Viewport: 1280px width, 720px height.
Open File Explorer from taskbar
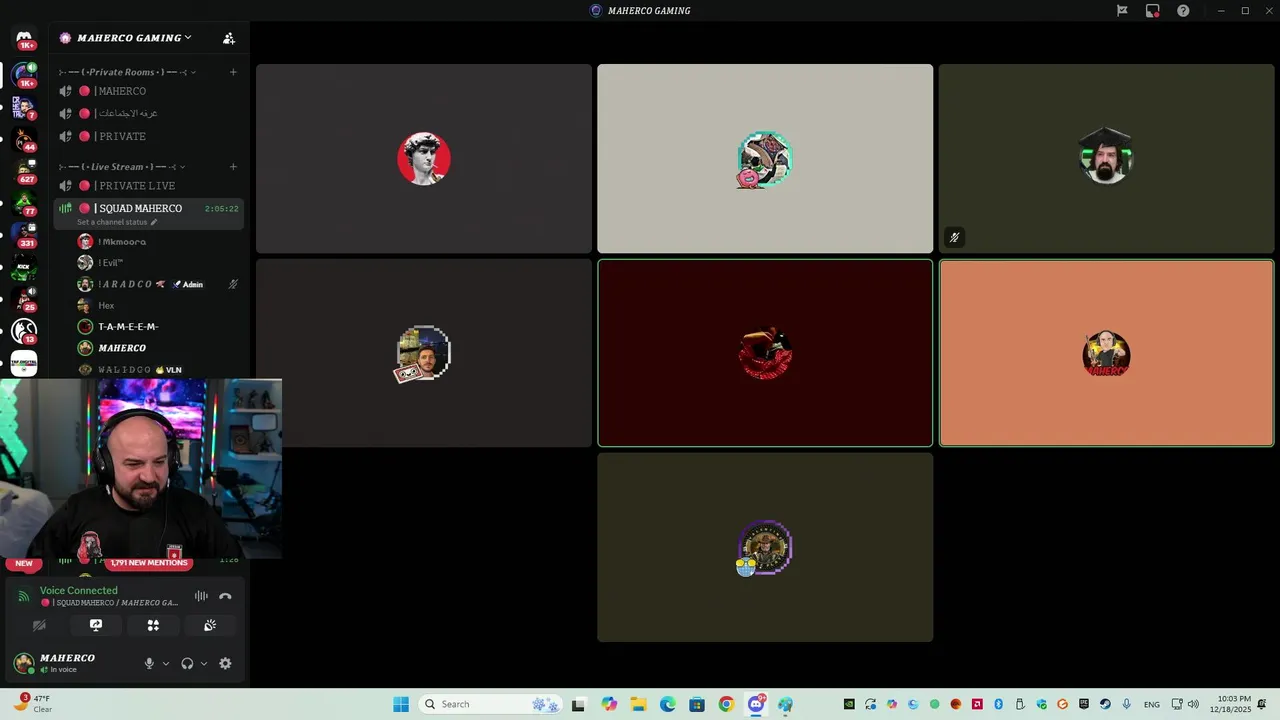(x=638, y=704)
